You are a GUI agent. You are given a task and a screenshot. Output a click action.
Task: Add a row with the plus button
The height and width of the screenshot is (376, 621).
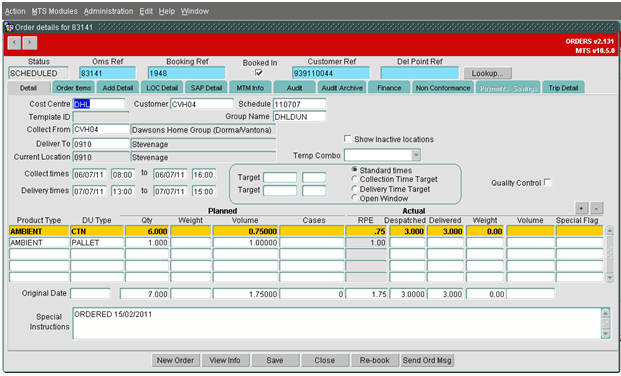(581, 208)
